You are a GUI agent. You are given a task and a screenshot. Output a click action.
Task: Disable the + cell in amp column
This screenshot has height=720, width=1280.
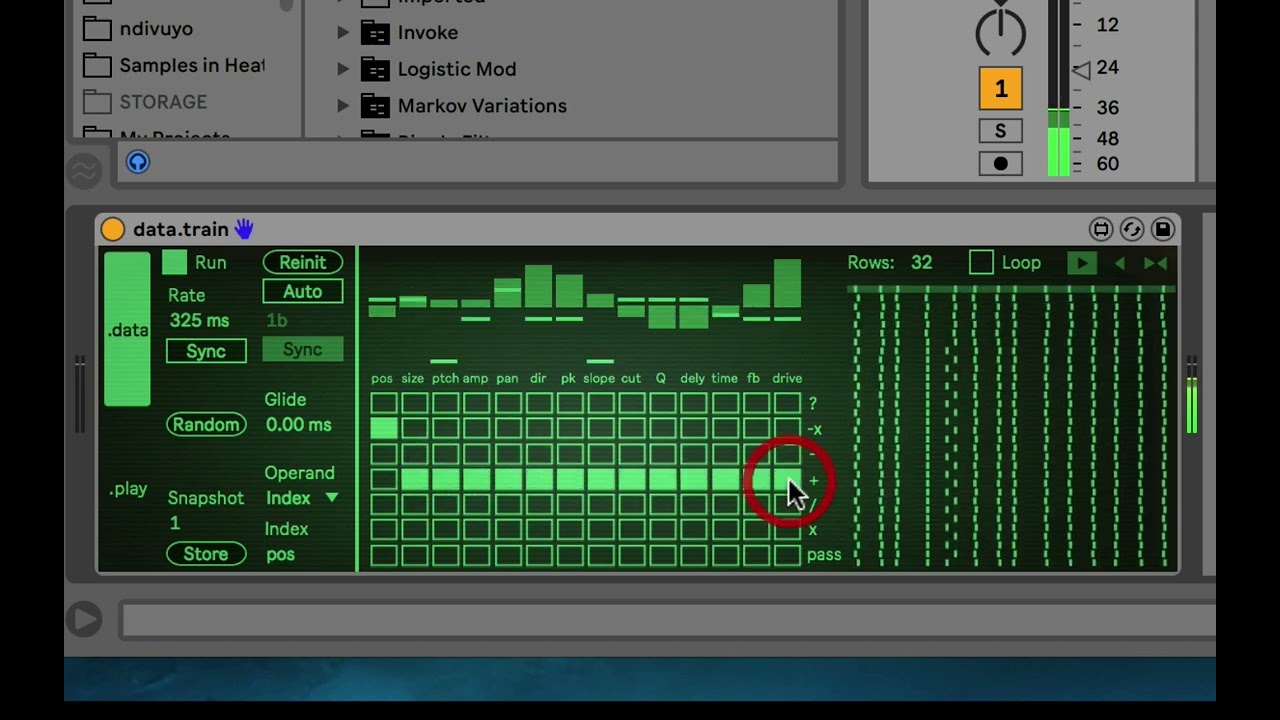pos(477,480)
